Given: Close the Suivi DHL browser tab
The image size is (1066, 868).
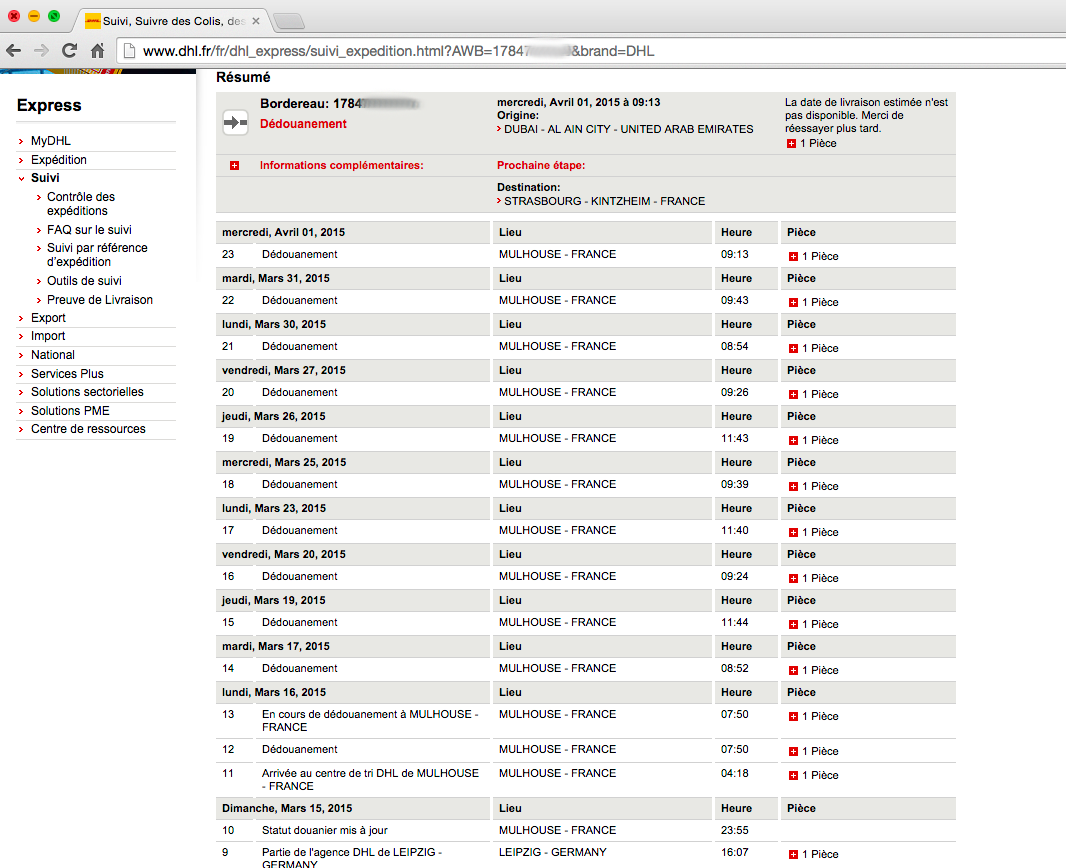Looking at the screenshot, I should tap(256, 21).
